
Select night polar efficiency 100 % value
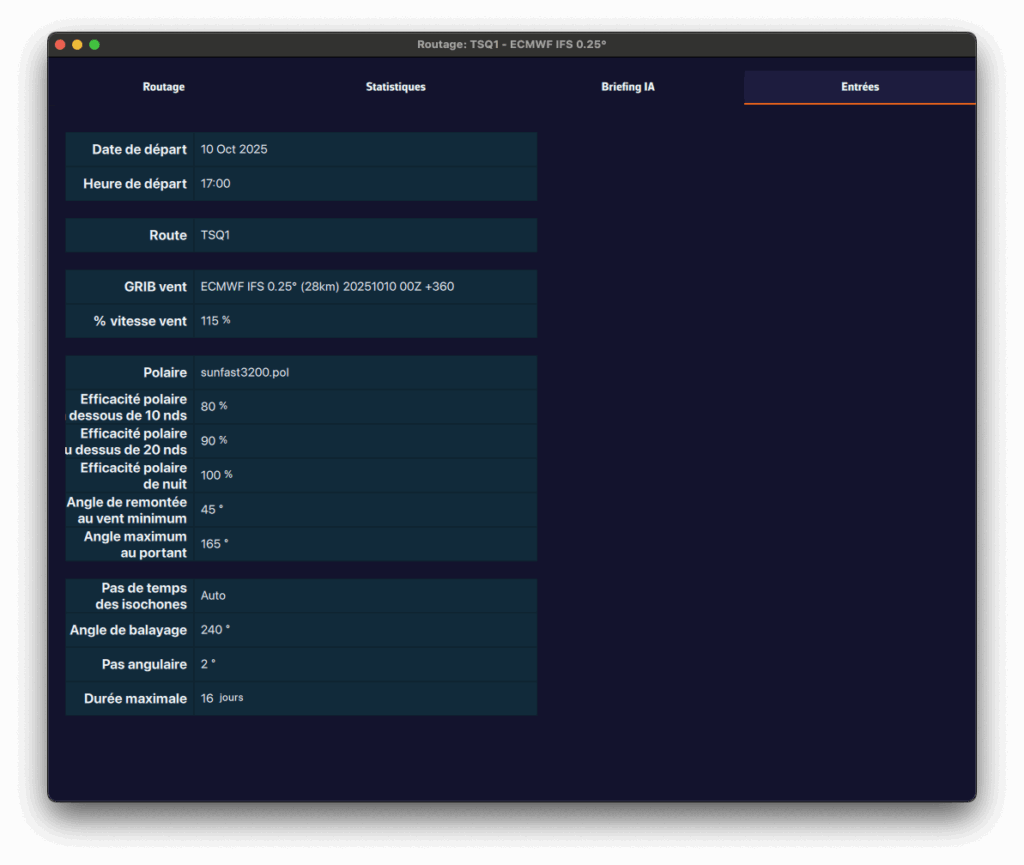pos(216,475)
